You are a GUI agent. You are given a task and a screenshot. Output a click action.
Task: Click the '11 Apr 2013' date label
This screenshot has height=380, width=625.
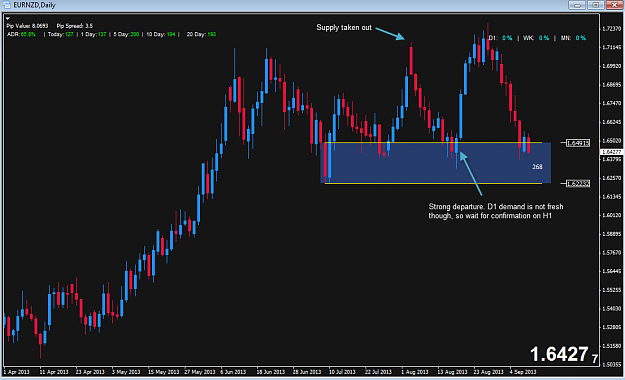tap(54, 372)
